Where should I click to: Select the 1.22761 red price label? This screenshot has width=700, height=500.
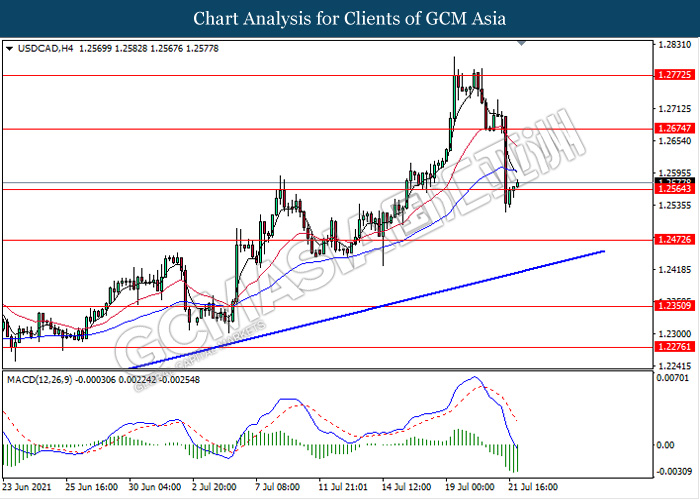pos(675,347)
